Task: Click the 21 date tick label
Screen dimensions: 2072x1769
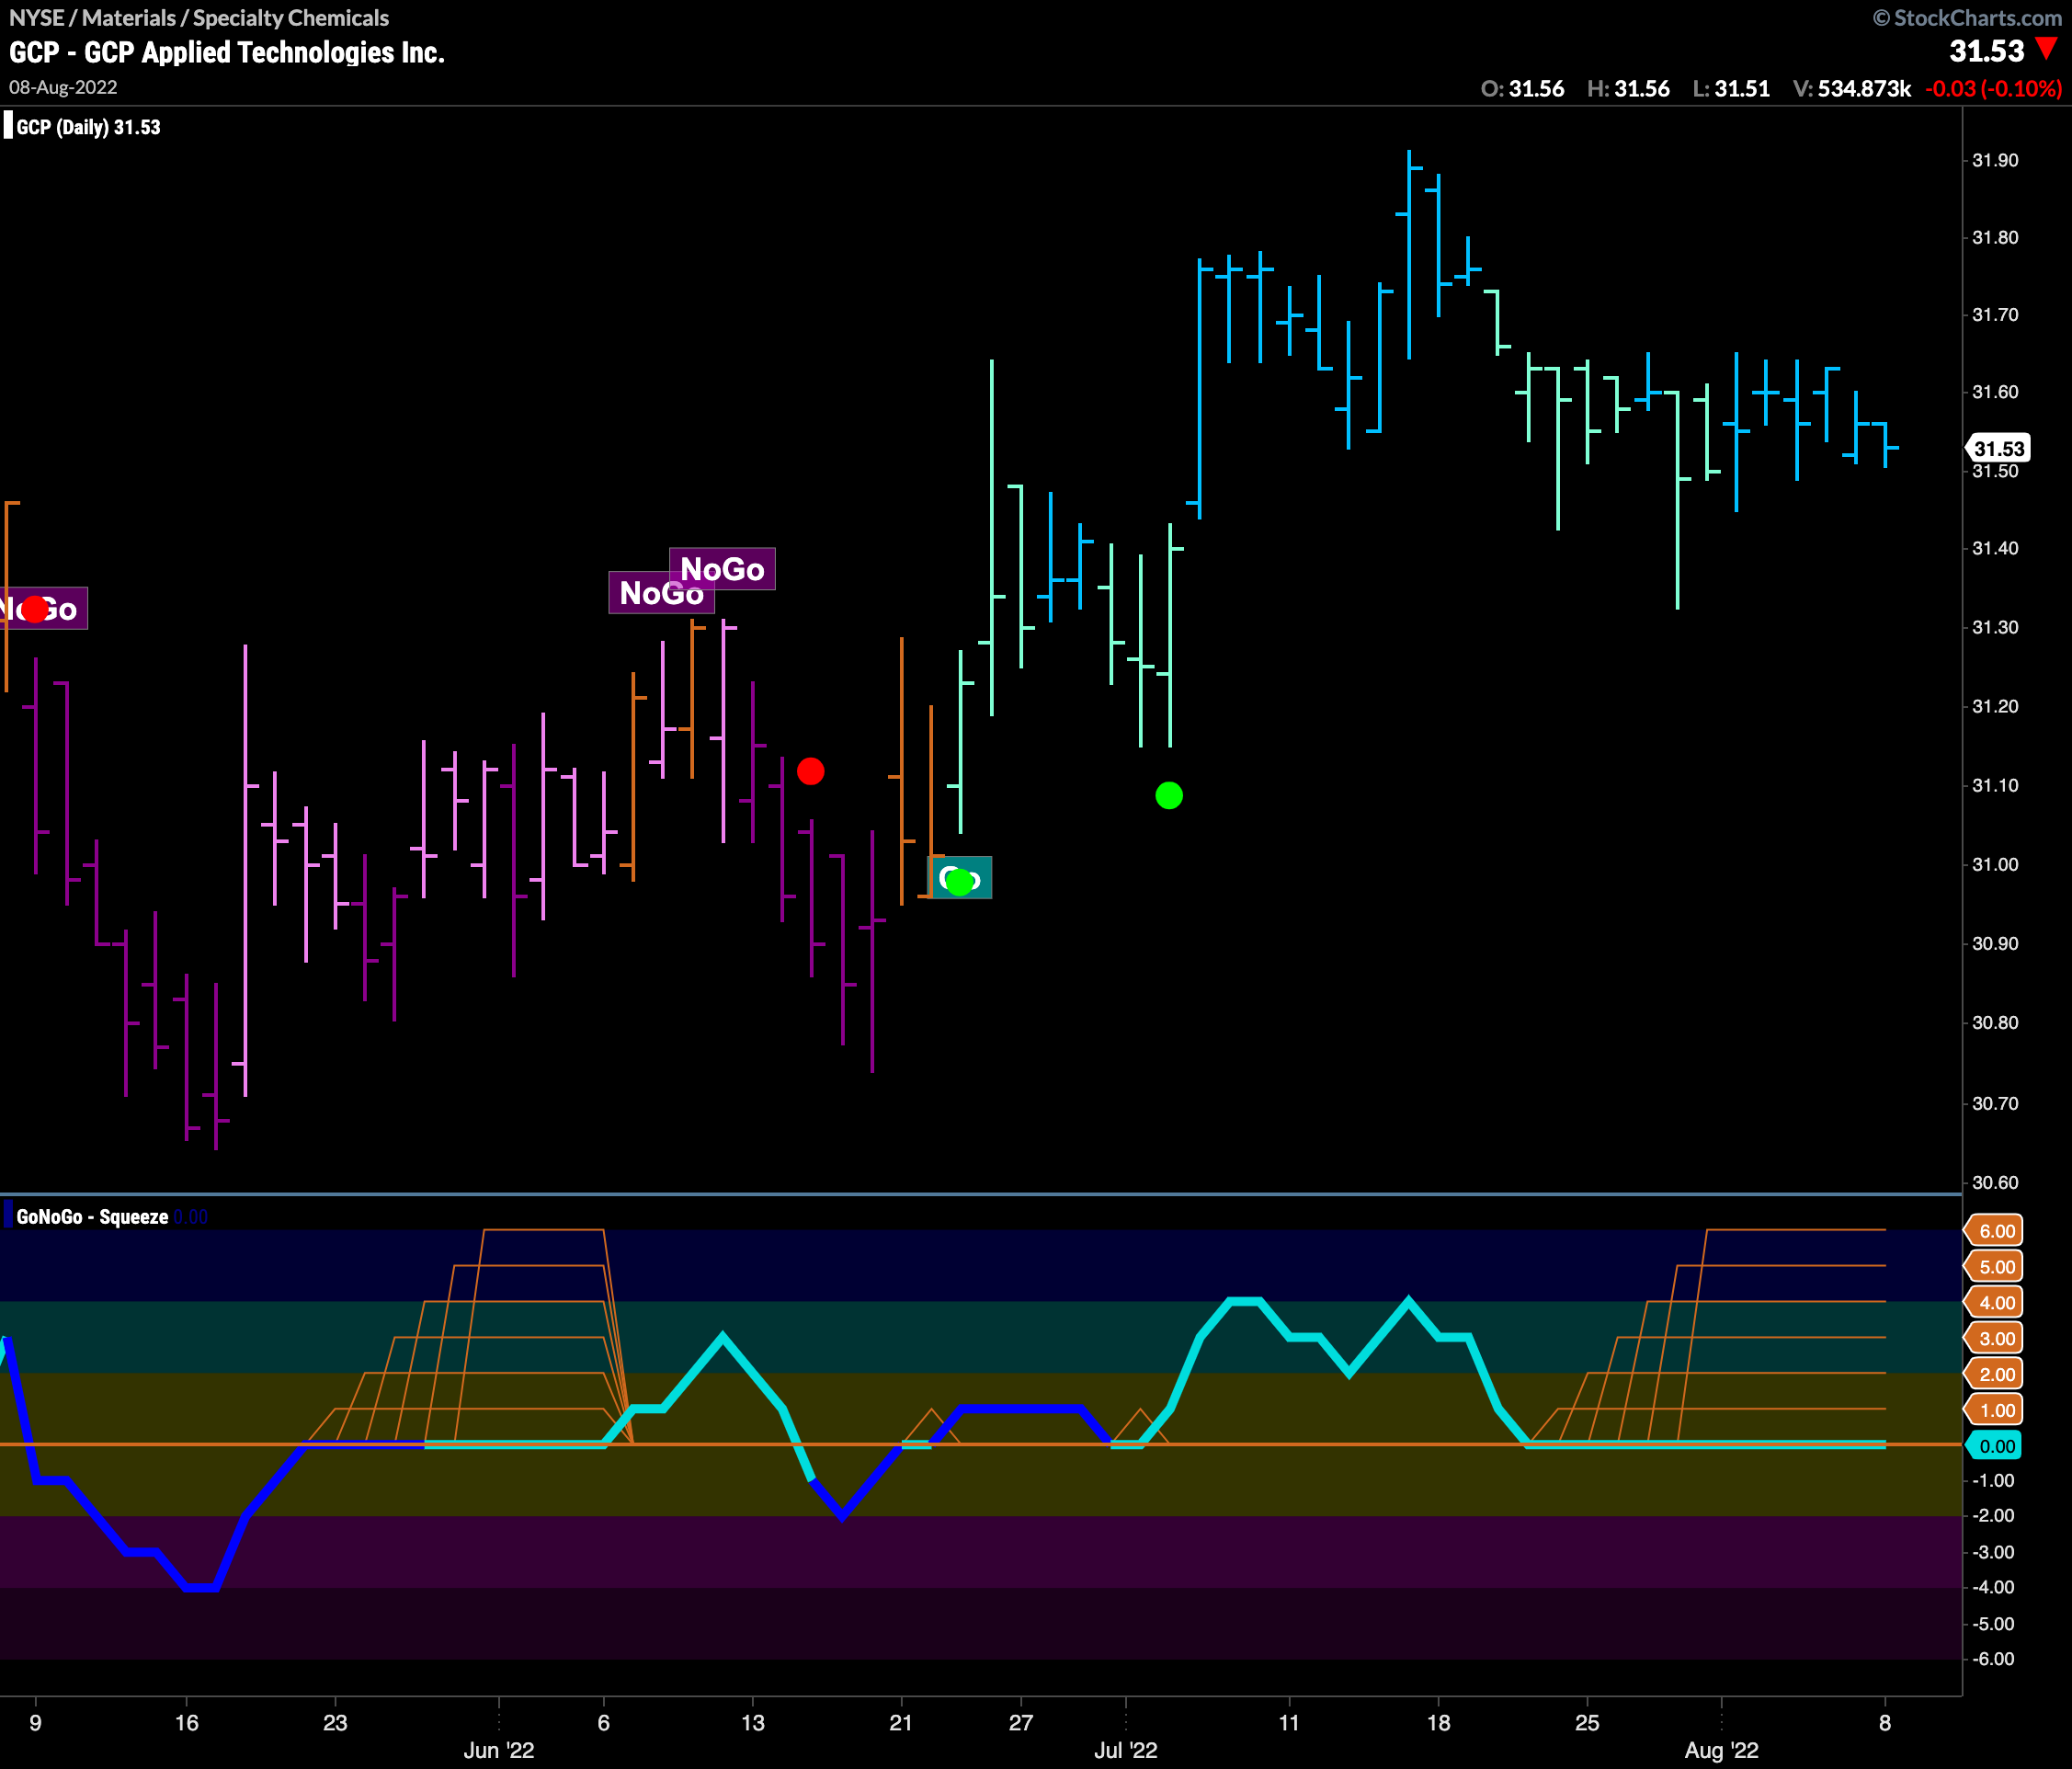Action: point(901,1722)
